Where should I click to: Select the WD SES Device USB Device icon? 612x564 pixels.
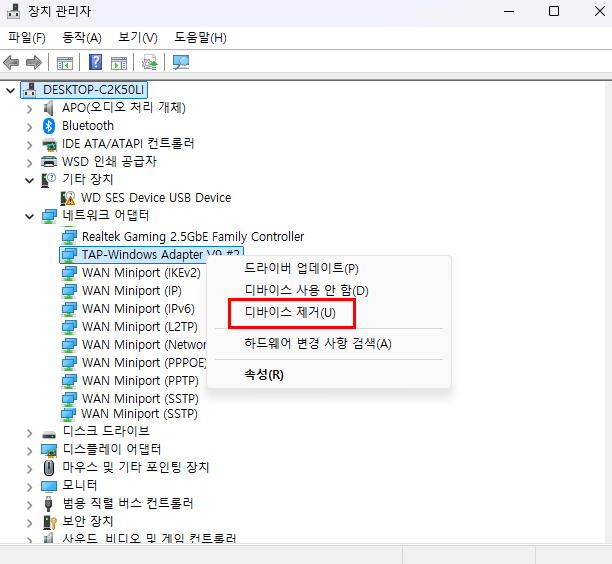(x=69, y=198)
